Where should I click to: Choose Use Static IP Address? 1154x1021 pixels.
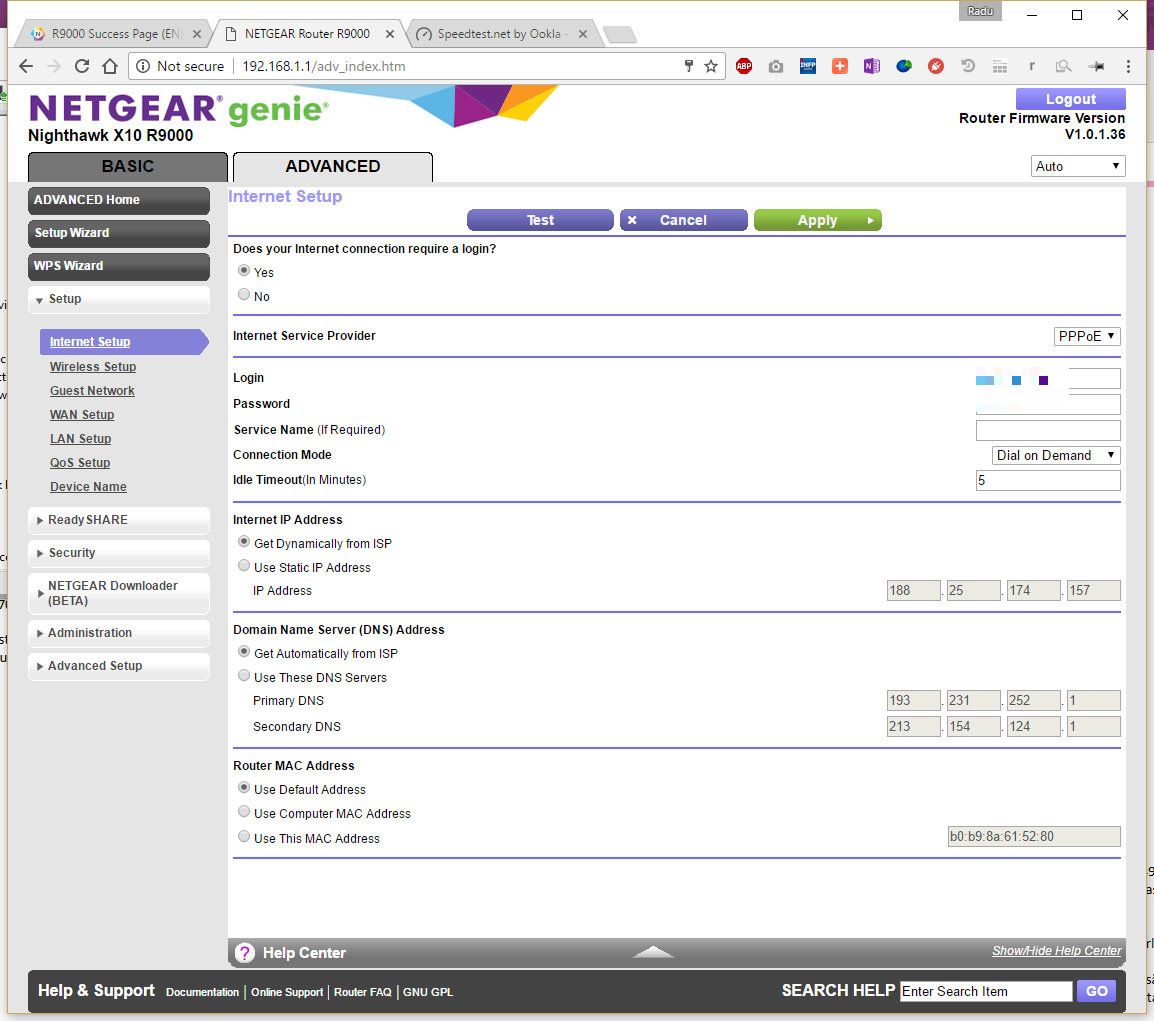(x=244, y=566)
